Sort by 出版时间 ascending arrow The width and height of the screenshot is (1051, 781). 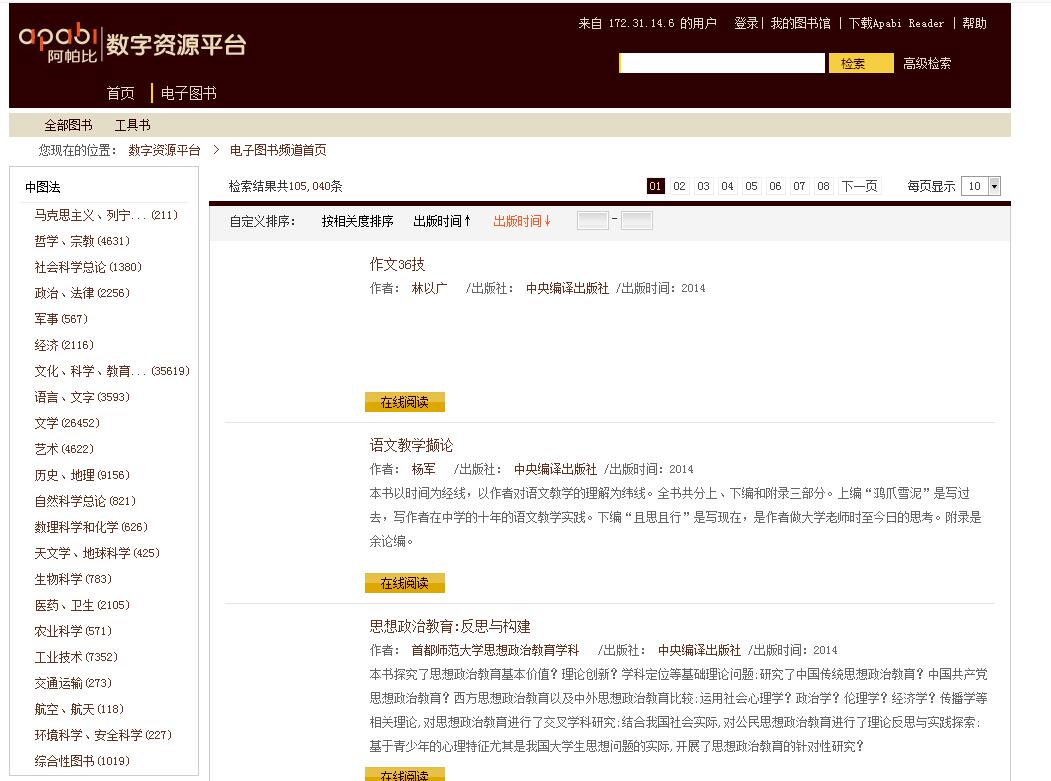pos(441,221)
